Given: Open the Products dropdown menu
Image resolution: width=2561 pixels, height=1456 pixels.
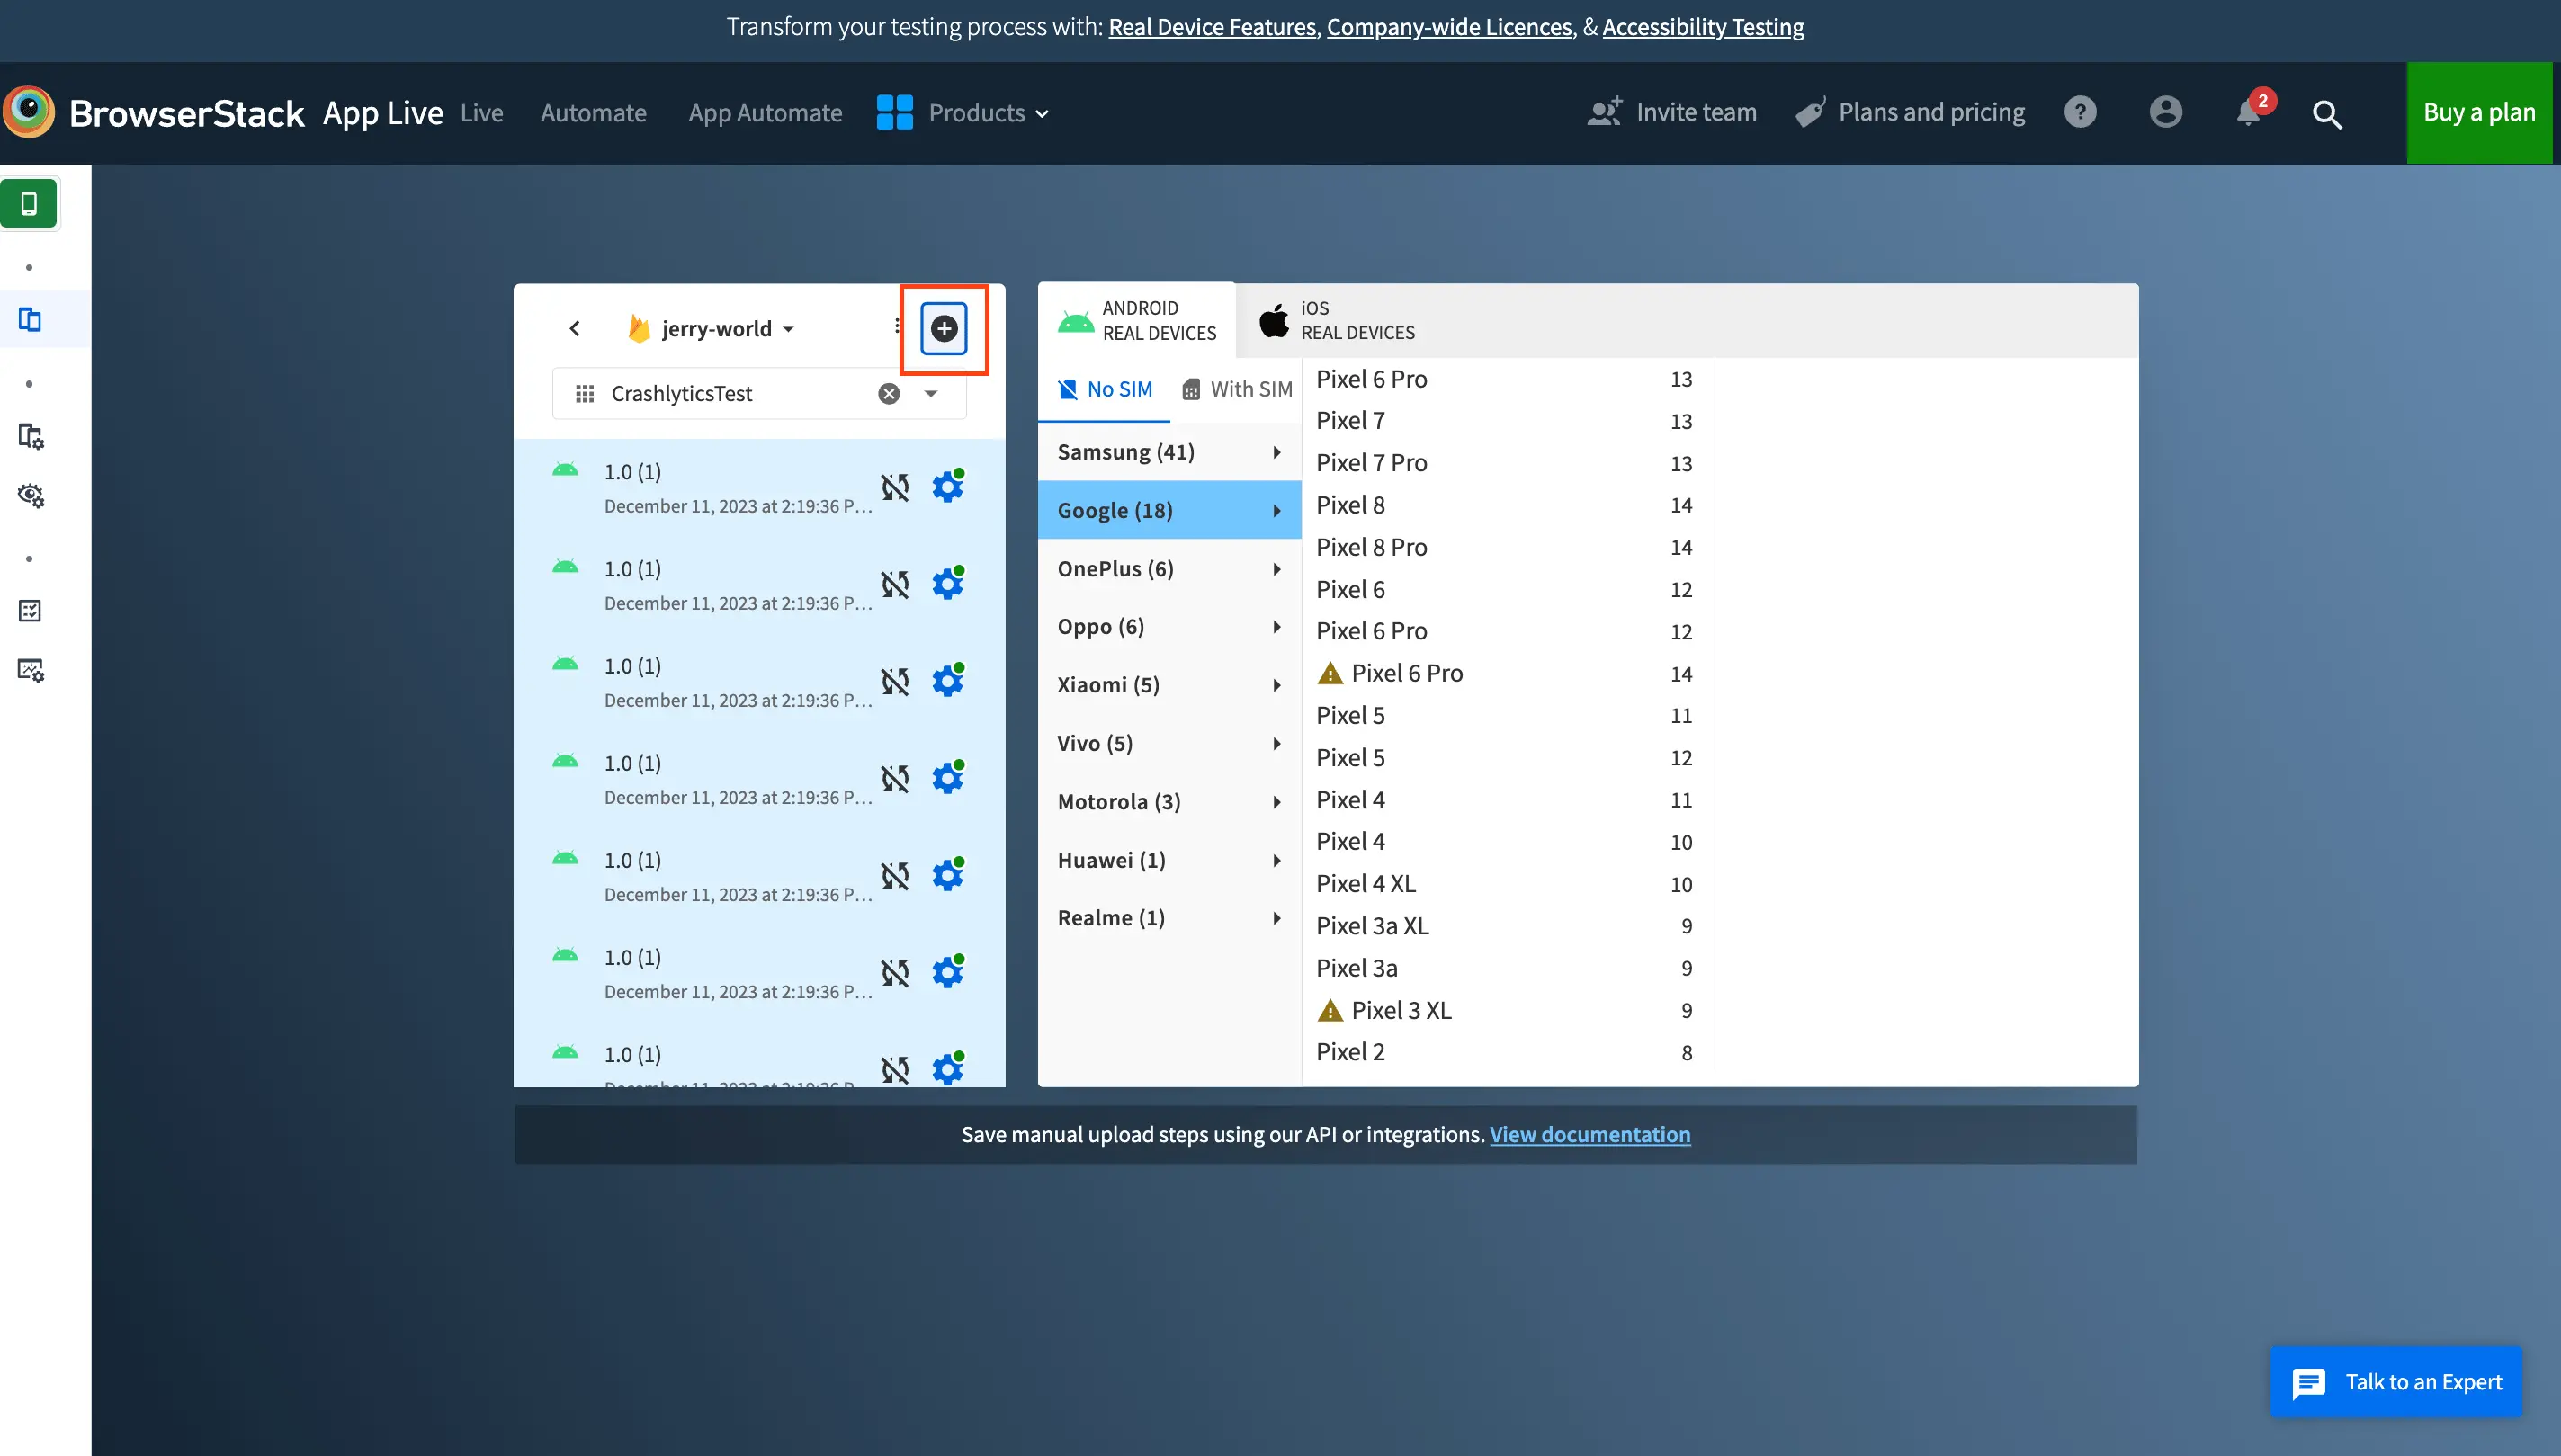Looking at the screenshot, I should tap(964, 113).
